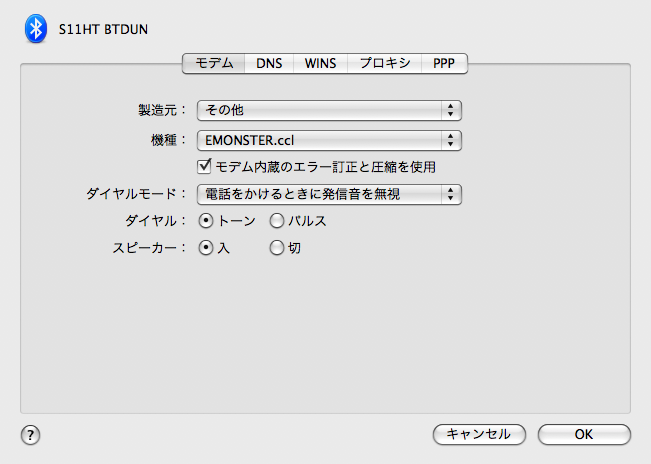This screenshot has width=651, height=464.
Task: Expand the 製造元 dropdown showing その他
Action: [329, 110]
